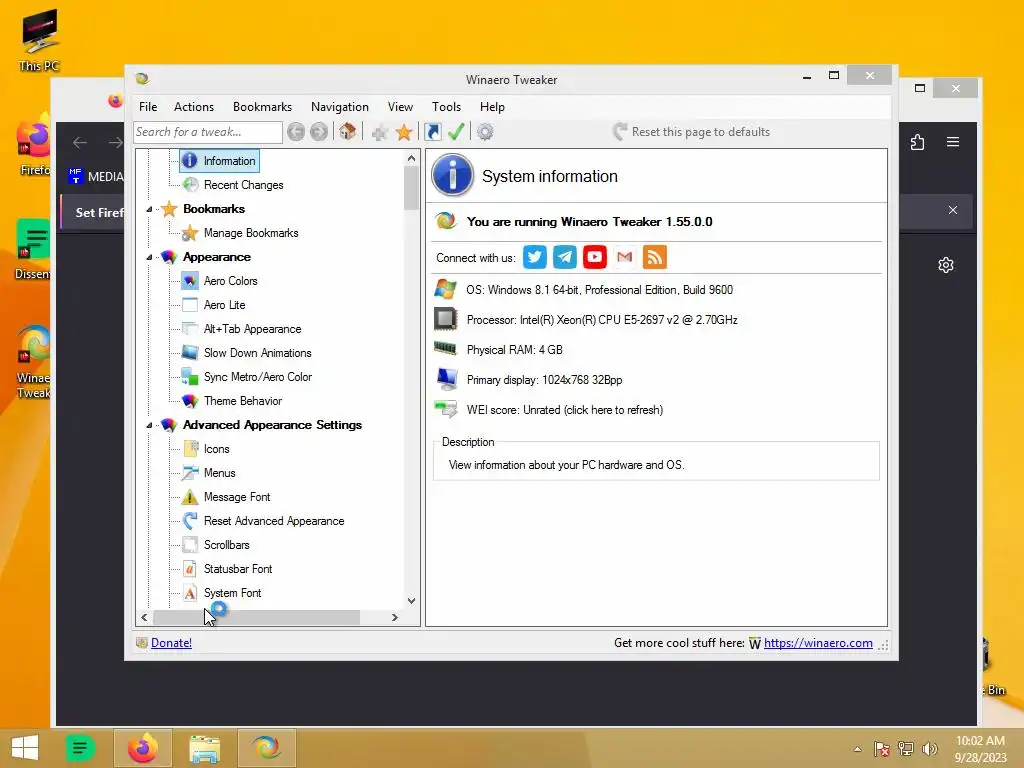This screenshot has width=1024, height=768.
Task: Open the RSS feed icon
Action: pos(655,257)
